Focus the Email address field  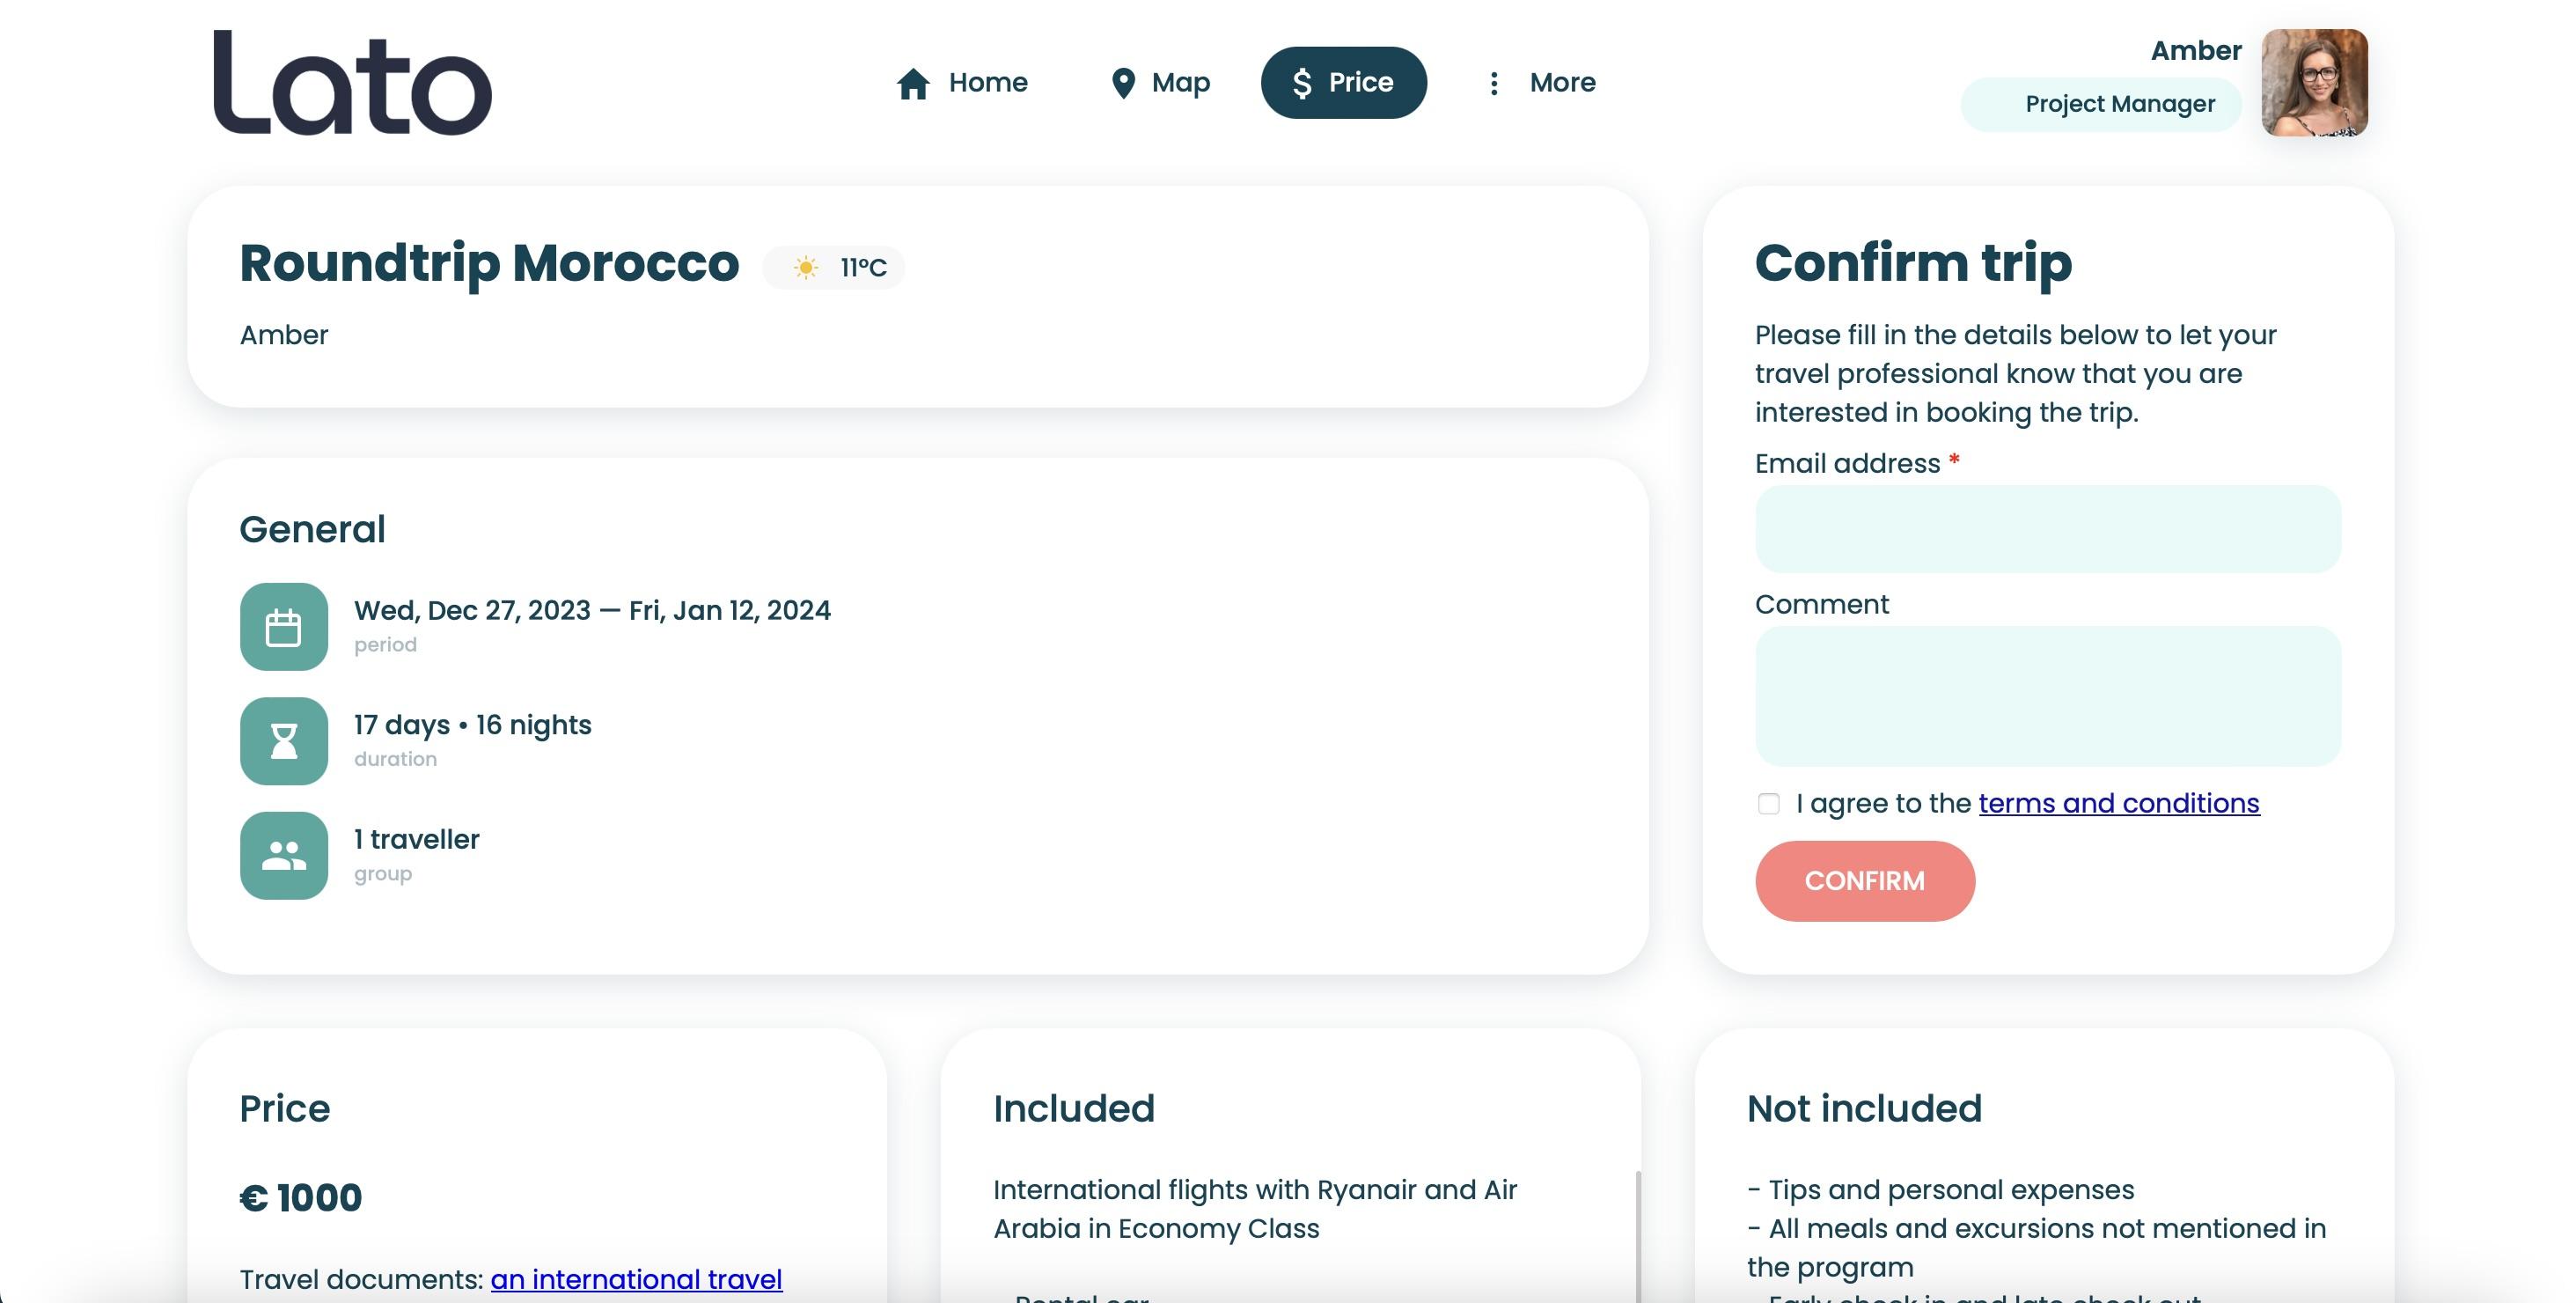point(2047,529)
